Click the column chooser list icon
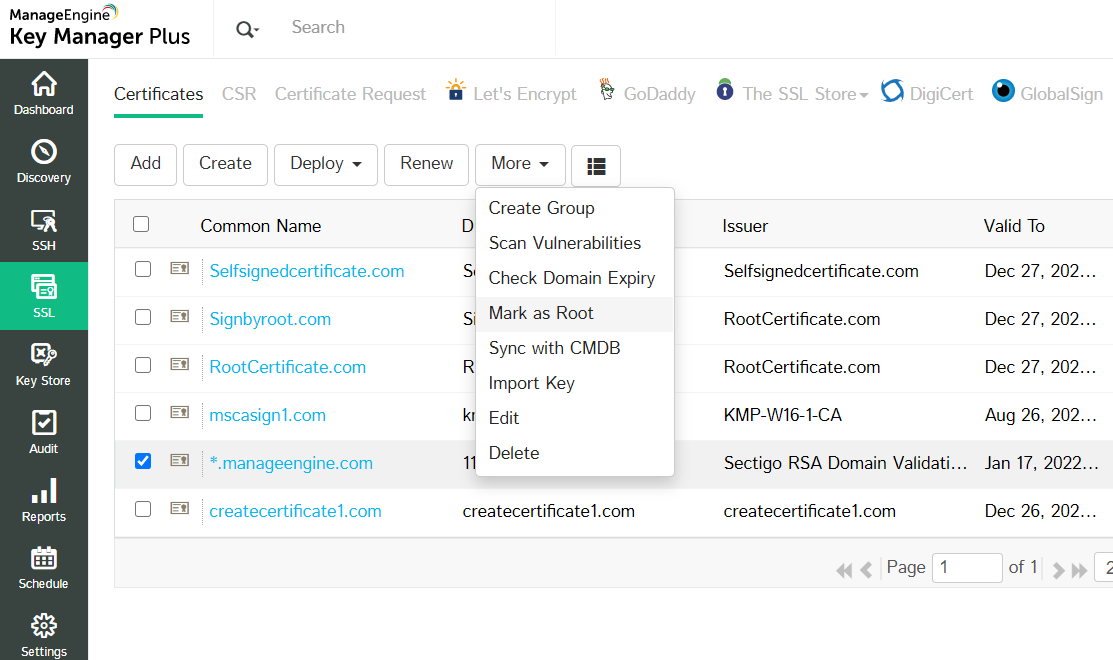1113x660 pixels. 596,166
